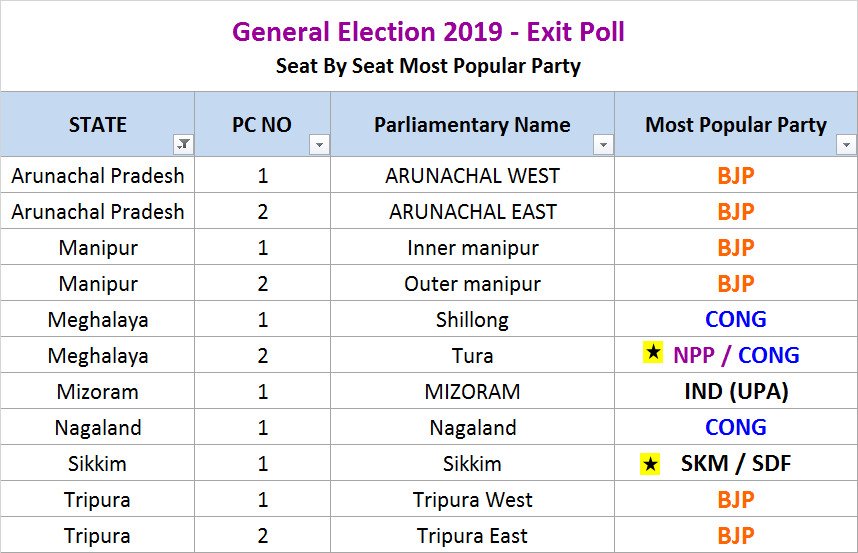Select the CONG cell for Shillong
The height and width of the screenshot is (553, 858).
(x=735, y=320)
